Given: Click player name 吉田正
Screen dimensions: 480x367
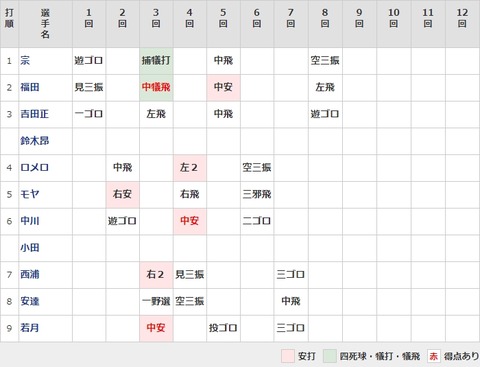Looking at the screenshot, I should tap(34, 114).
